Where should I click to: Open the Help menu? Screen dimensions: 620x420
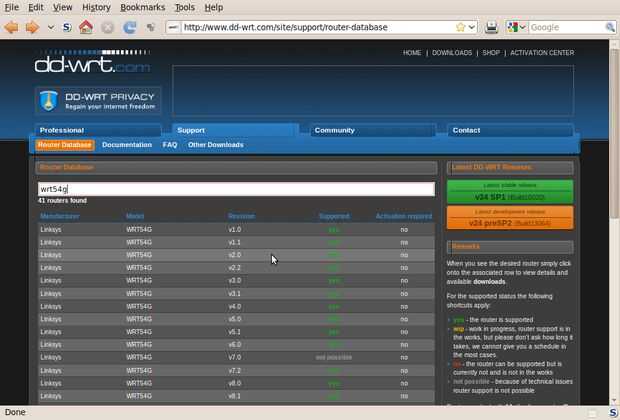coord(214,8)
